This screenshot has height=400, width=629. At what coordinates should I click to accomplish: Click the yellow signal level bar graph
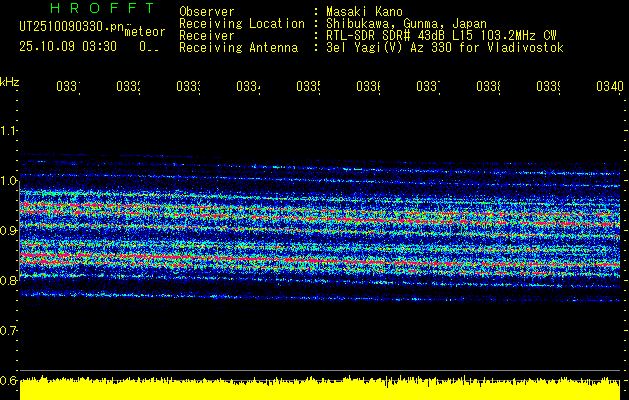(x=320, y=388)
